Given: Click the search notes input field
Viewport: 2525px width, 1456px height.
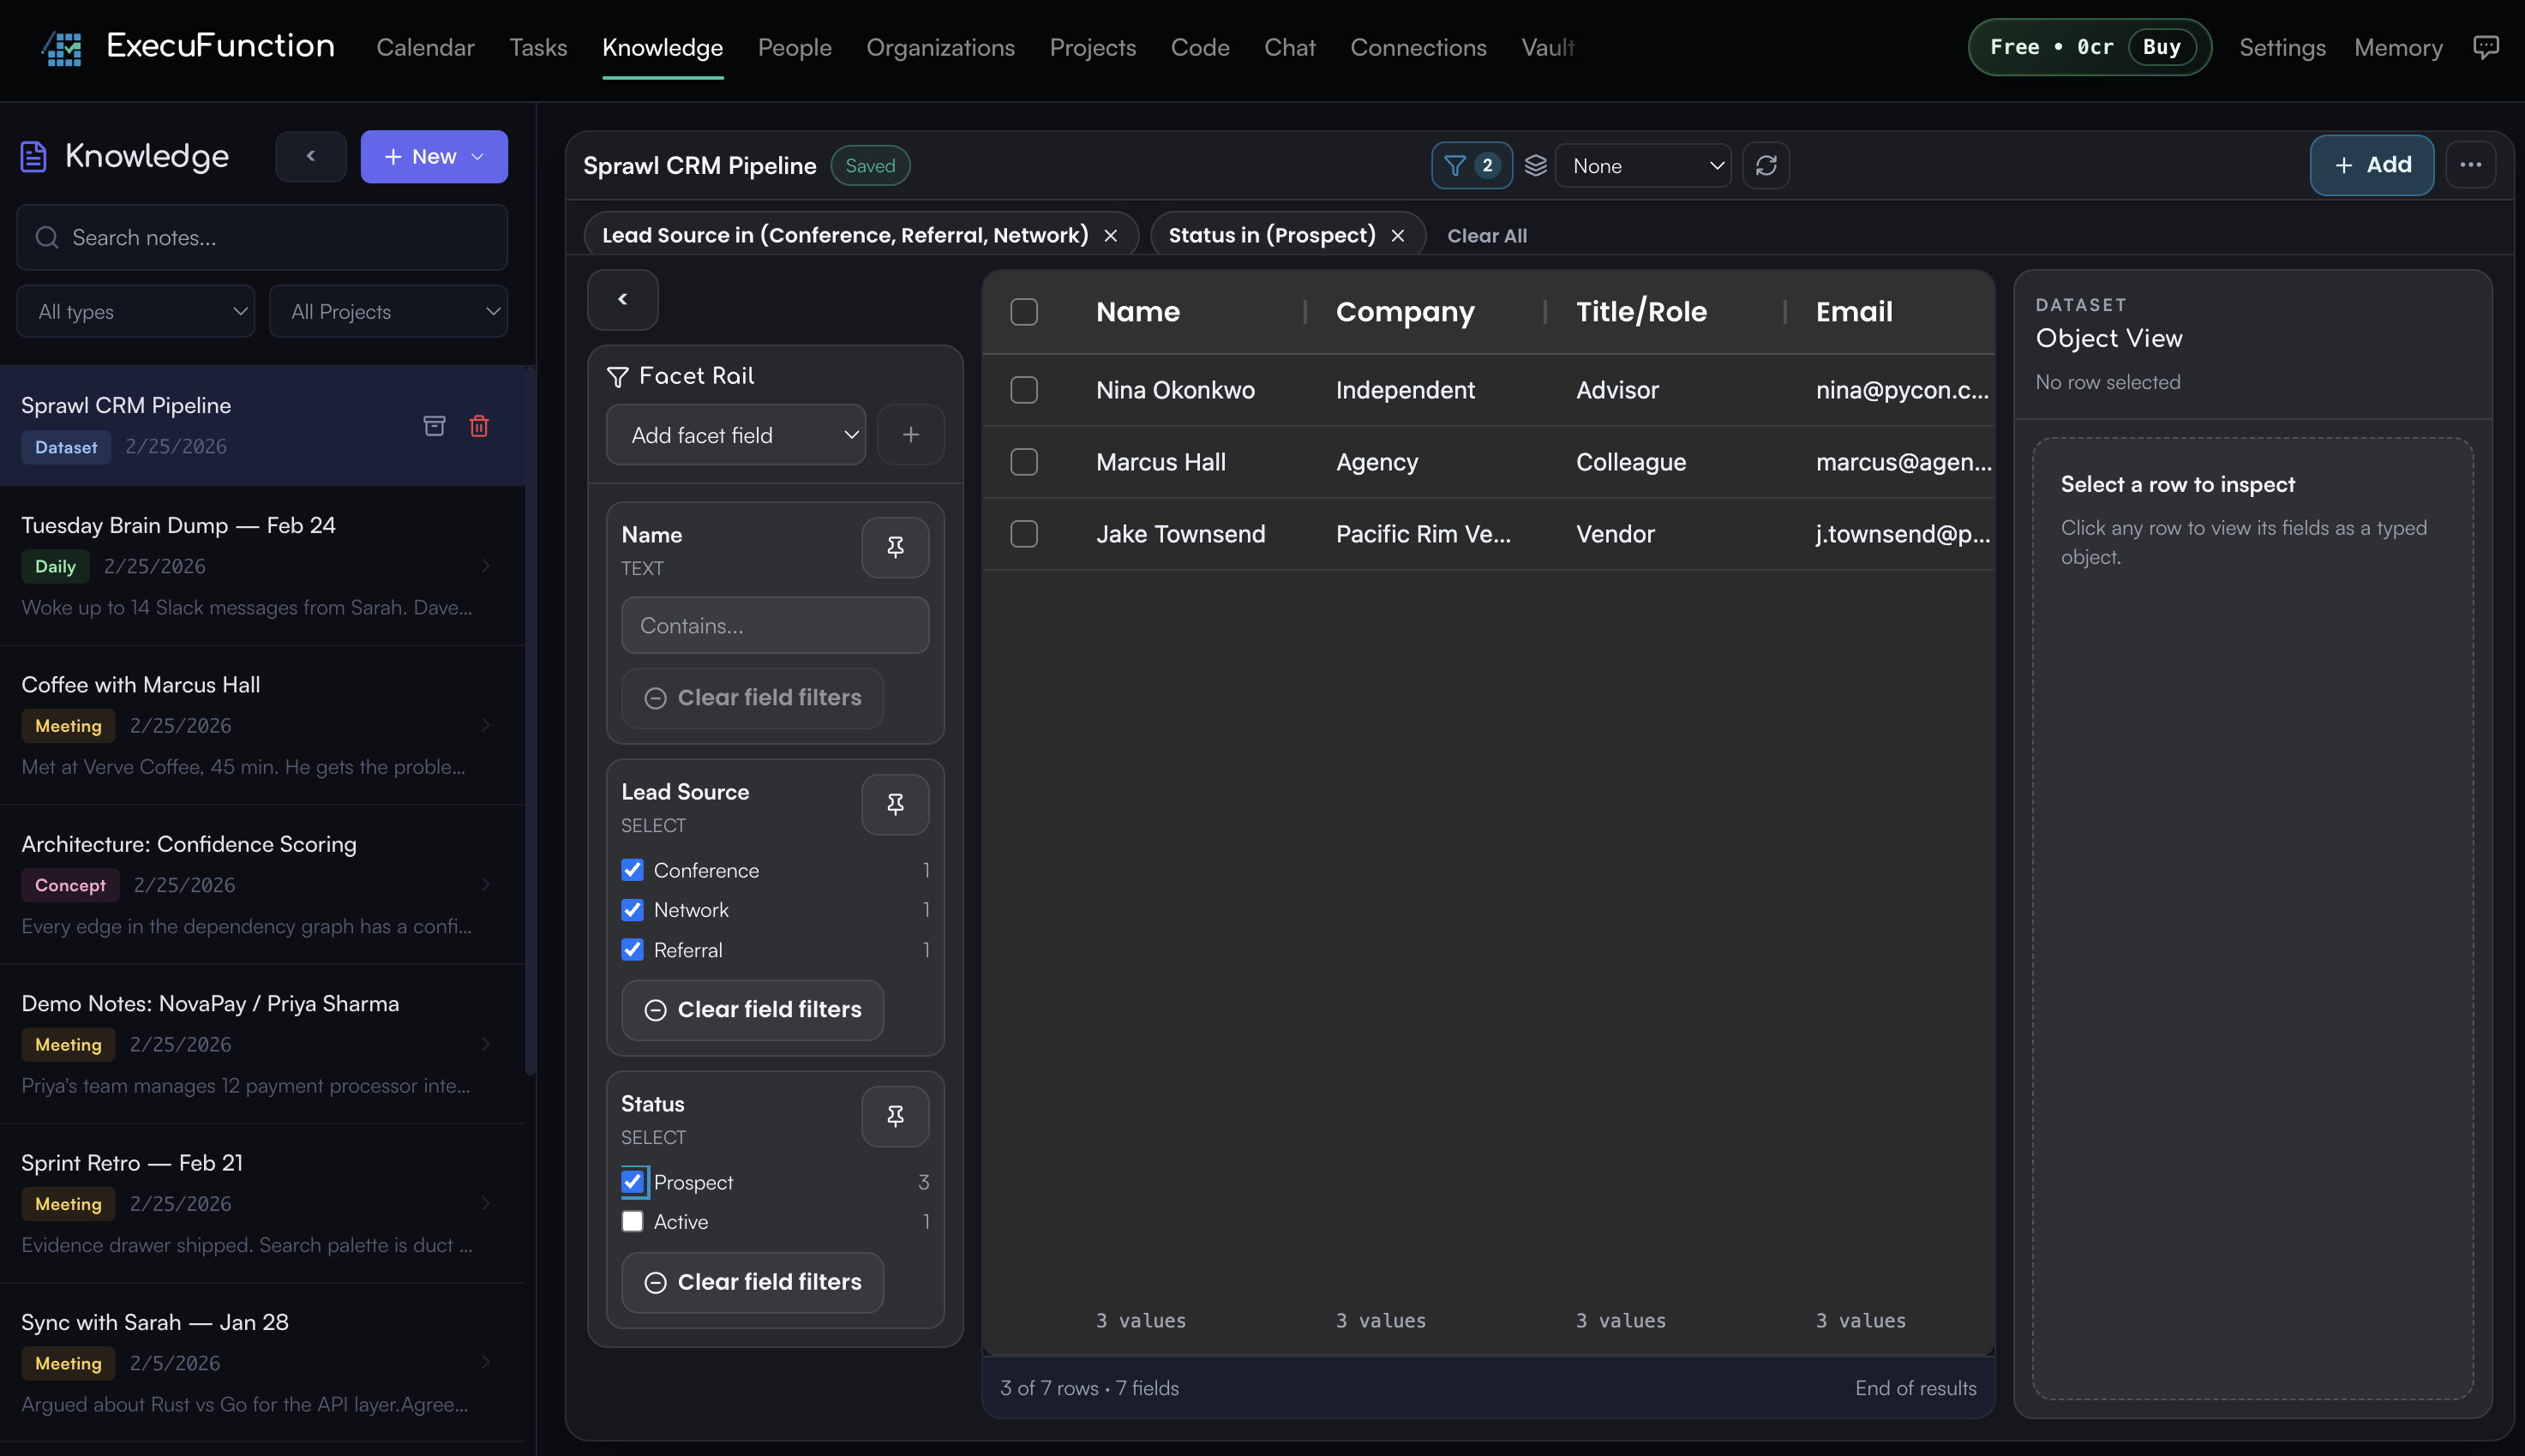Looking at the screenshot, I should point(262,237).
